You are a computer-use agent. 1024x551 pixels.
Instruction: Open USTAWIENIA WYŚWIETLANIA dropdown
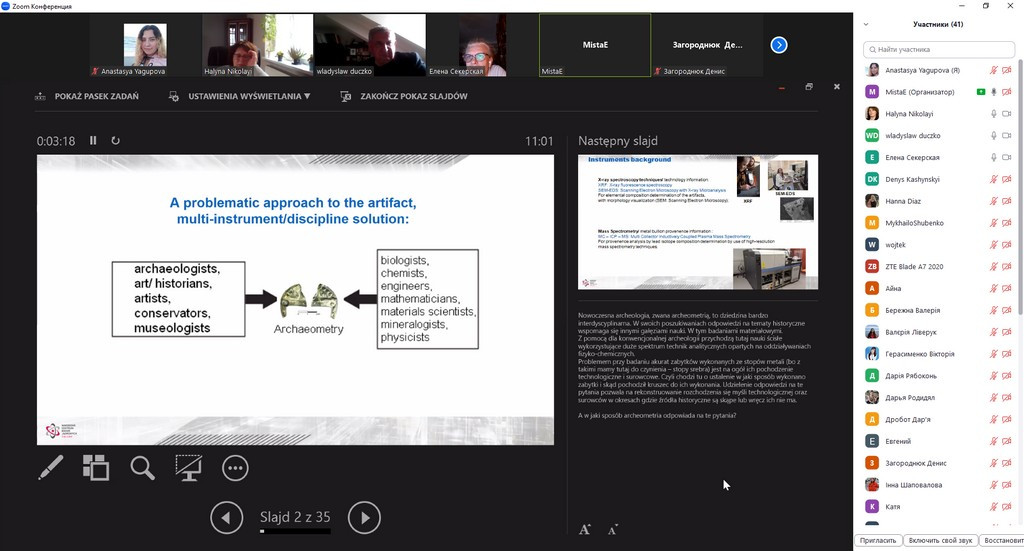(x=240, y=96)
